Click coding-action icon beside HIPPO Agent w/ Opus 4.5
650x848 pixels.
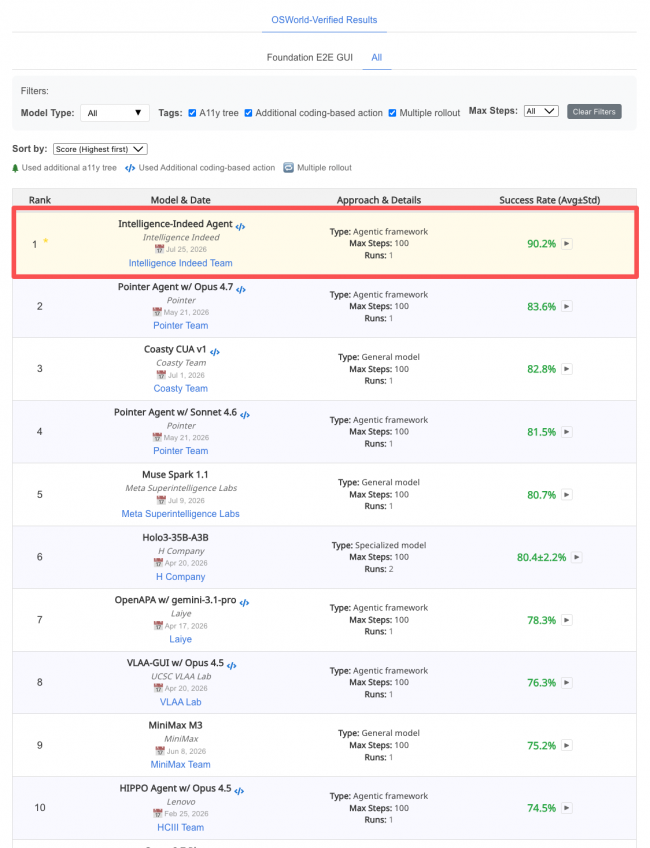pos(239,791)
